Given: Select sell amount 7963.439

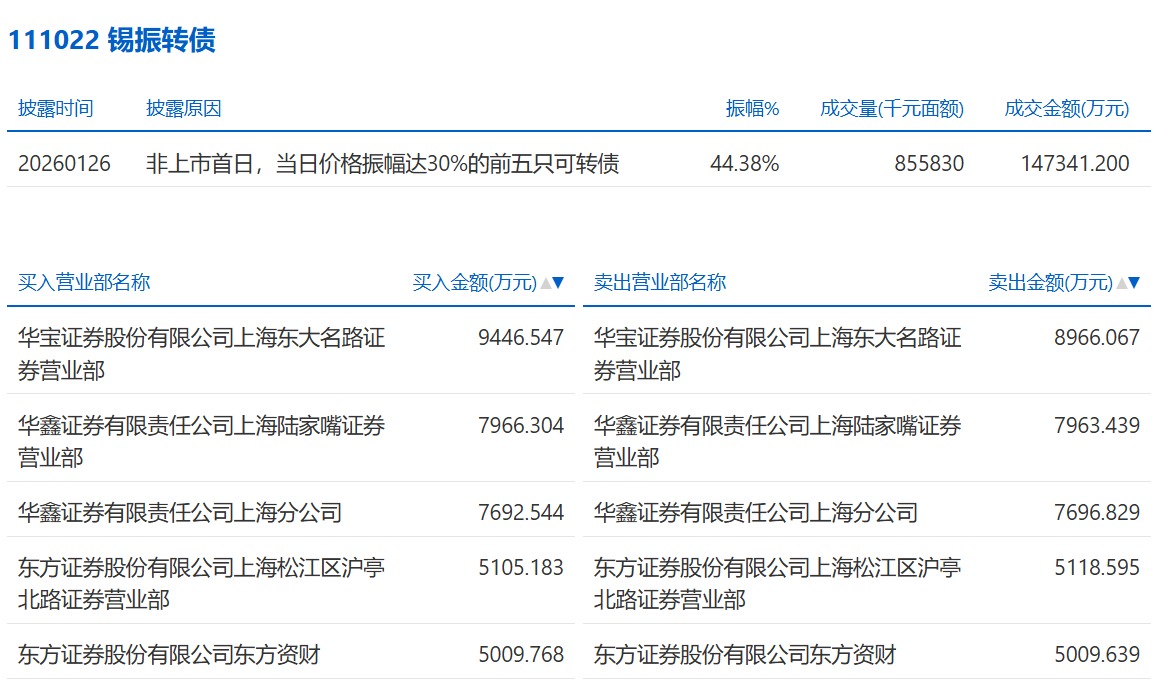Looking at the screenshot, I should 1097,425.
